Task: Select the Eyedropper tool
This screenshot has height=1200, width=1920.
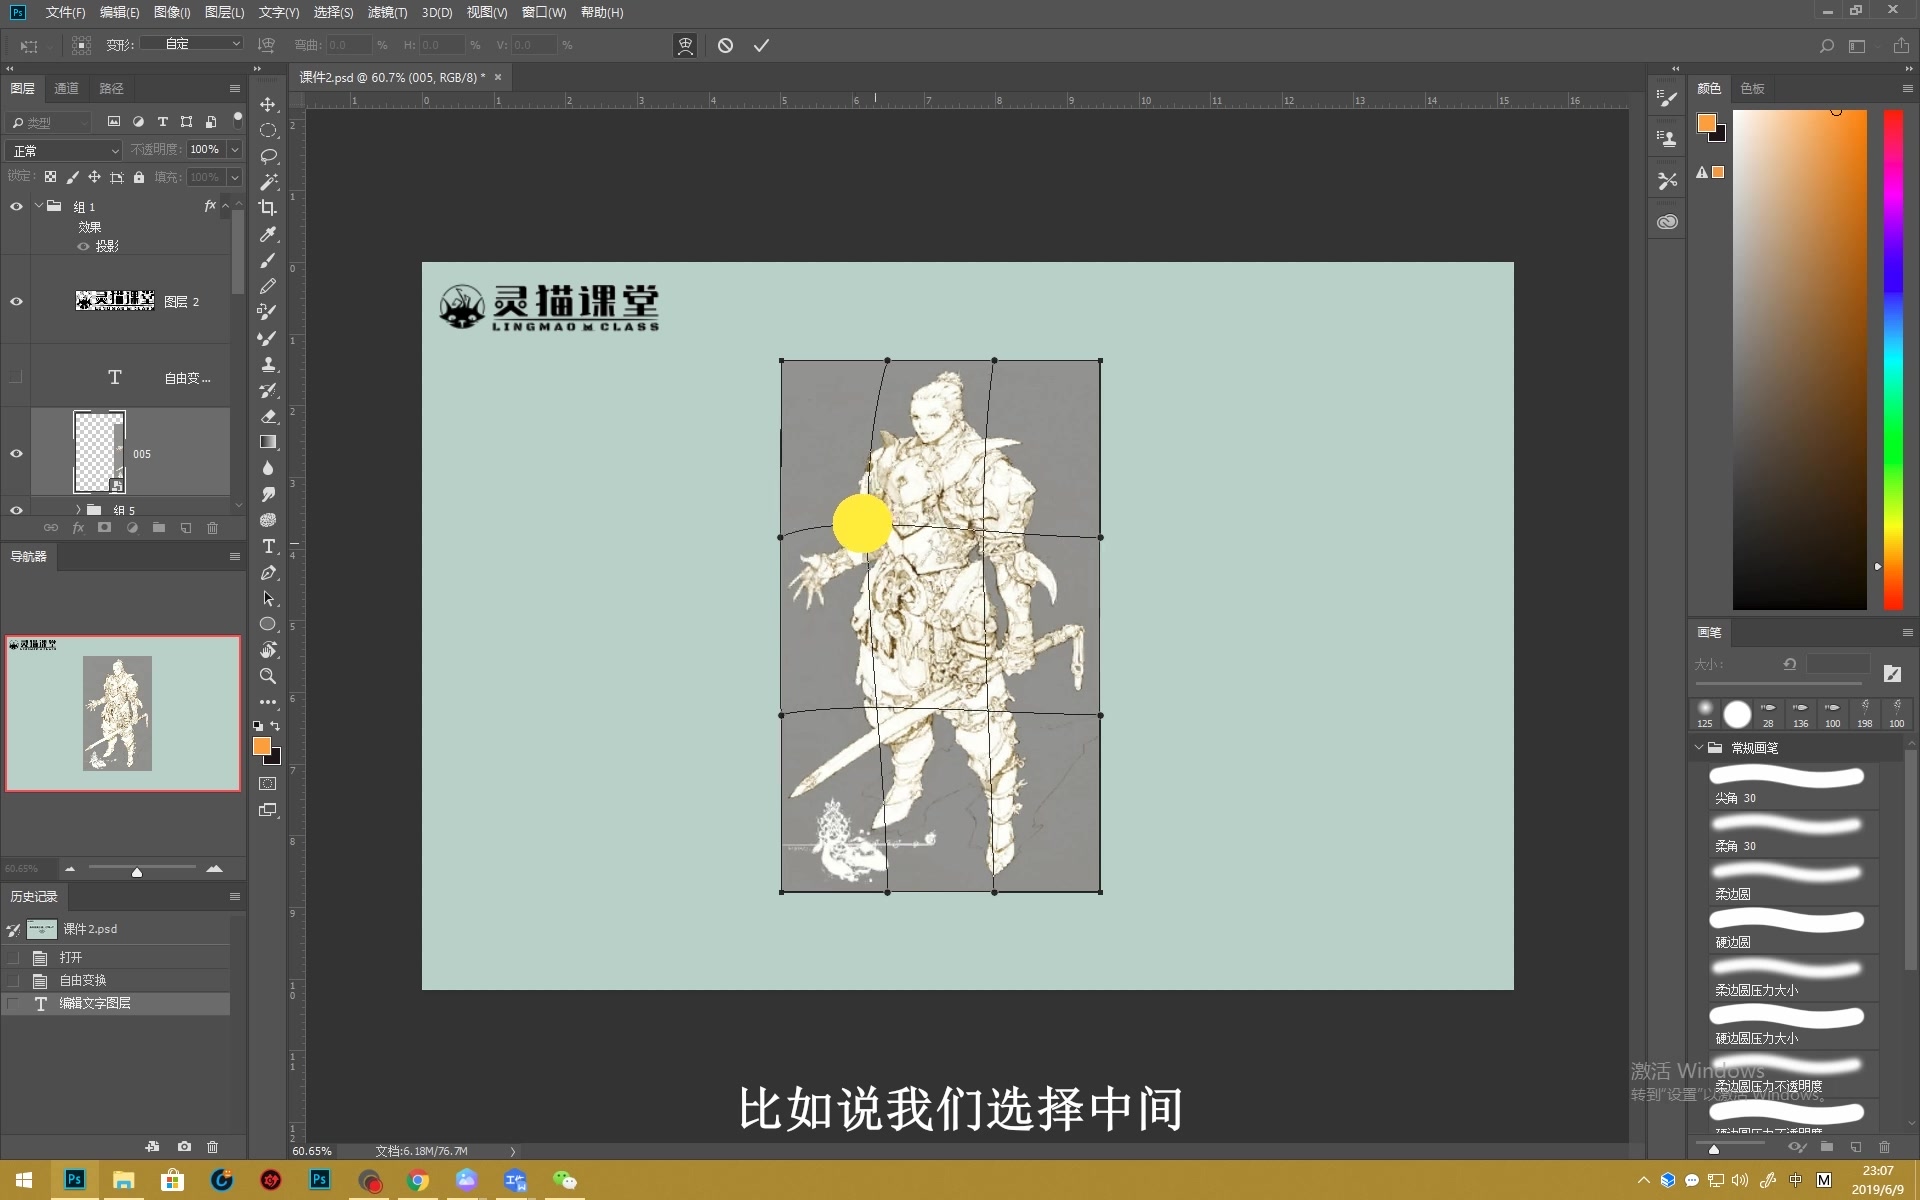Action: pos(268,234)
